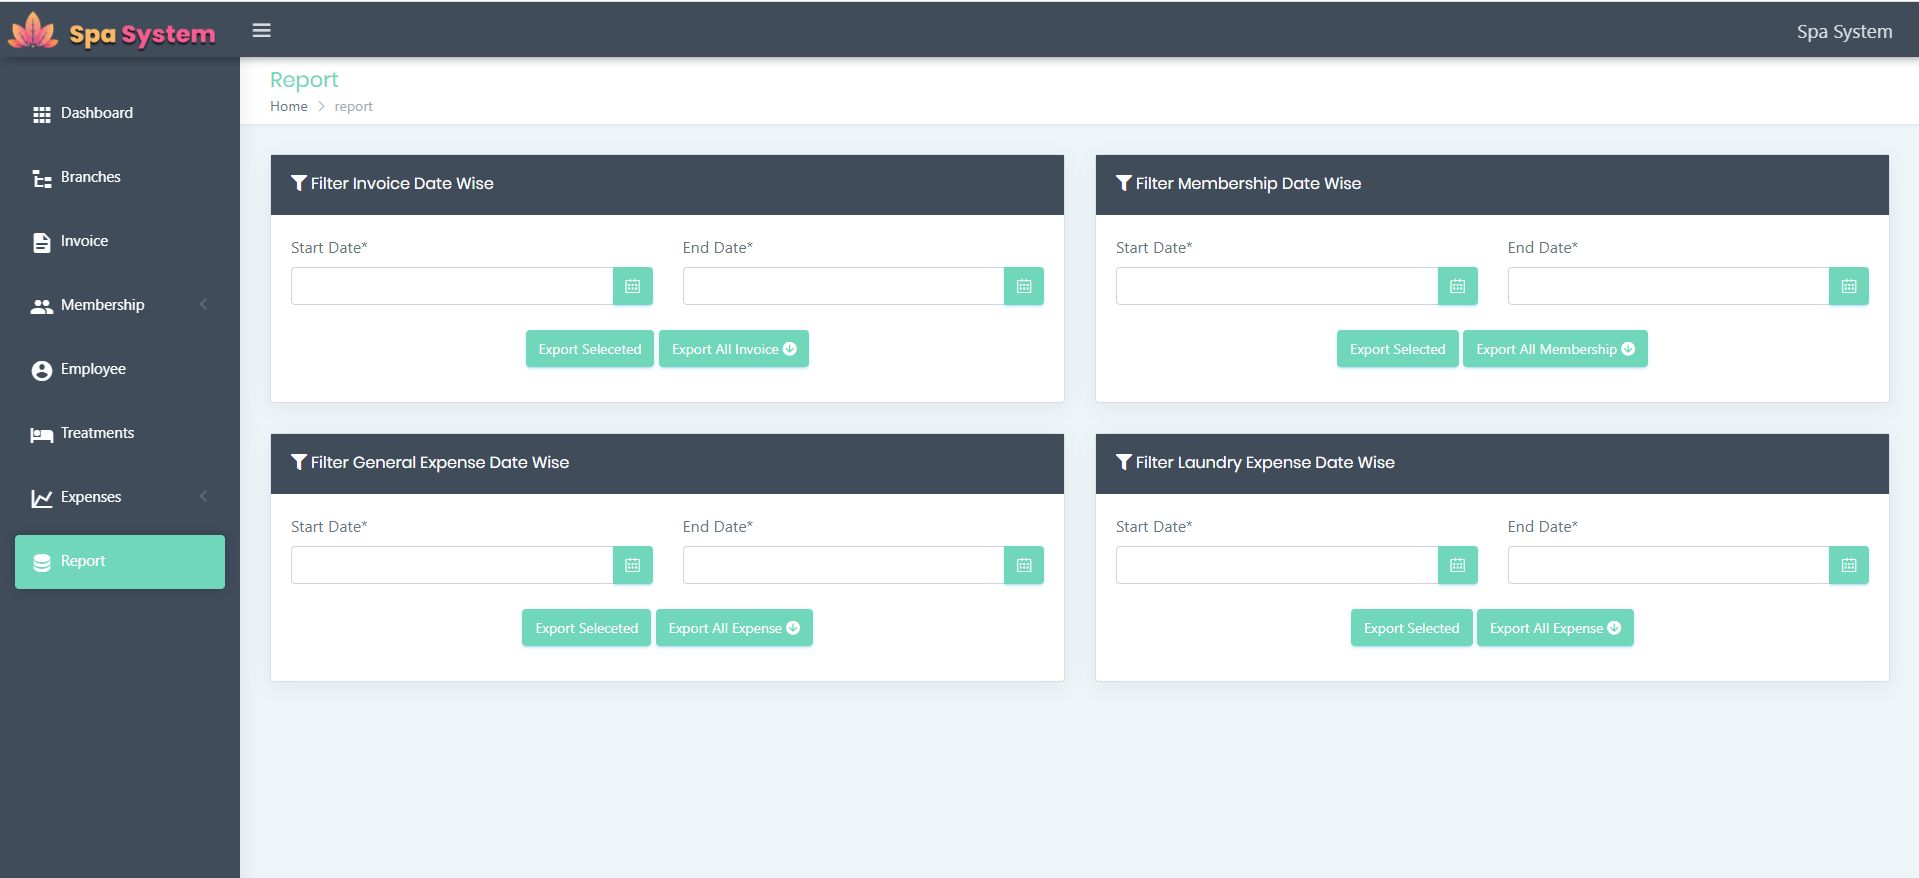Open calendar for Membership End Date
The image size is (1919, 878).
[1849, 286]
